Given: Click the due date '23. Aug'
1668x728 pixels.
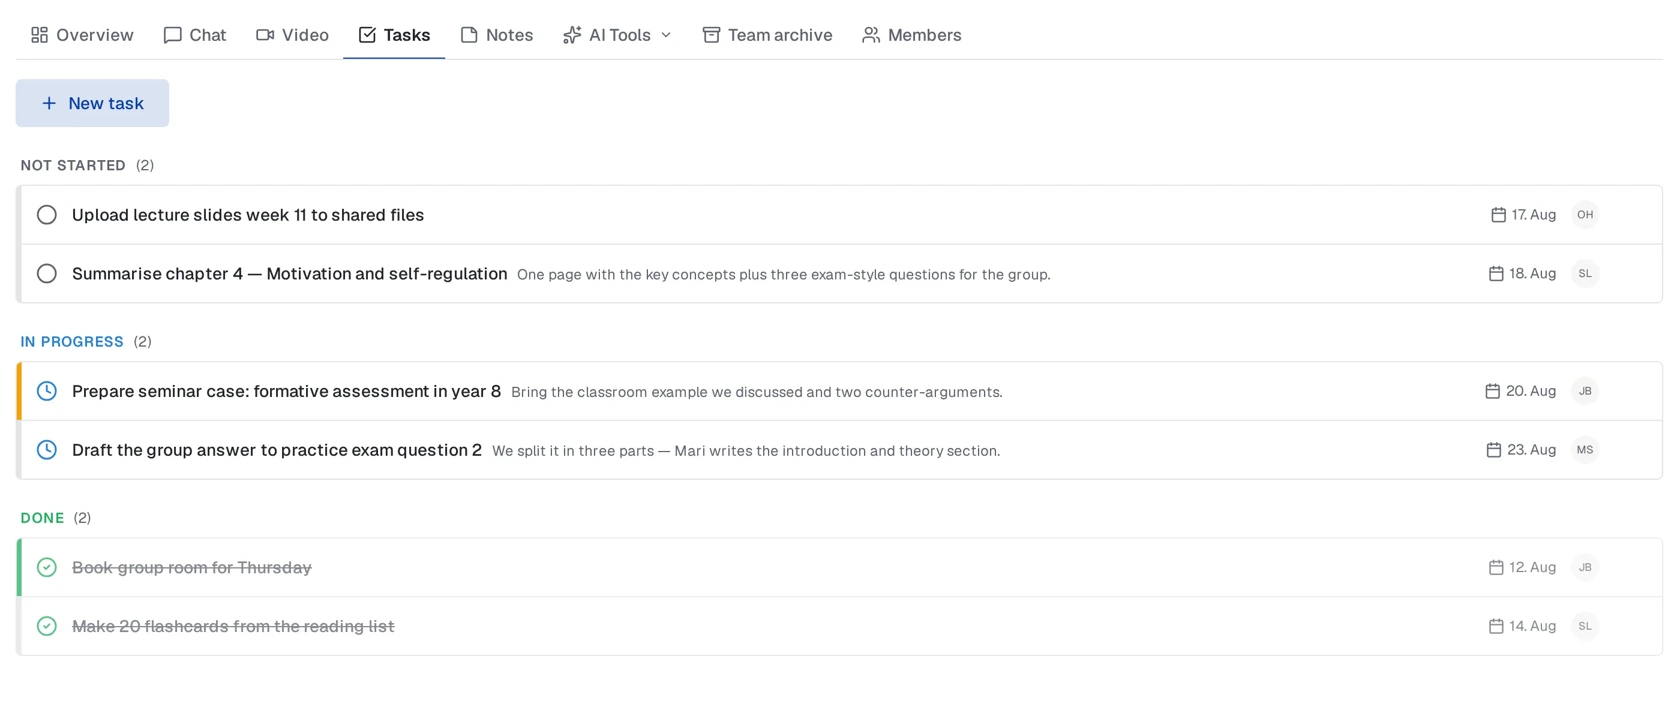Looking at the screenshot, I should point(1532,450).
